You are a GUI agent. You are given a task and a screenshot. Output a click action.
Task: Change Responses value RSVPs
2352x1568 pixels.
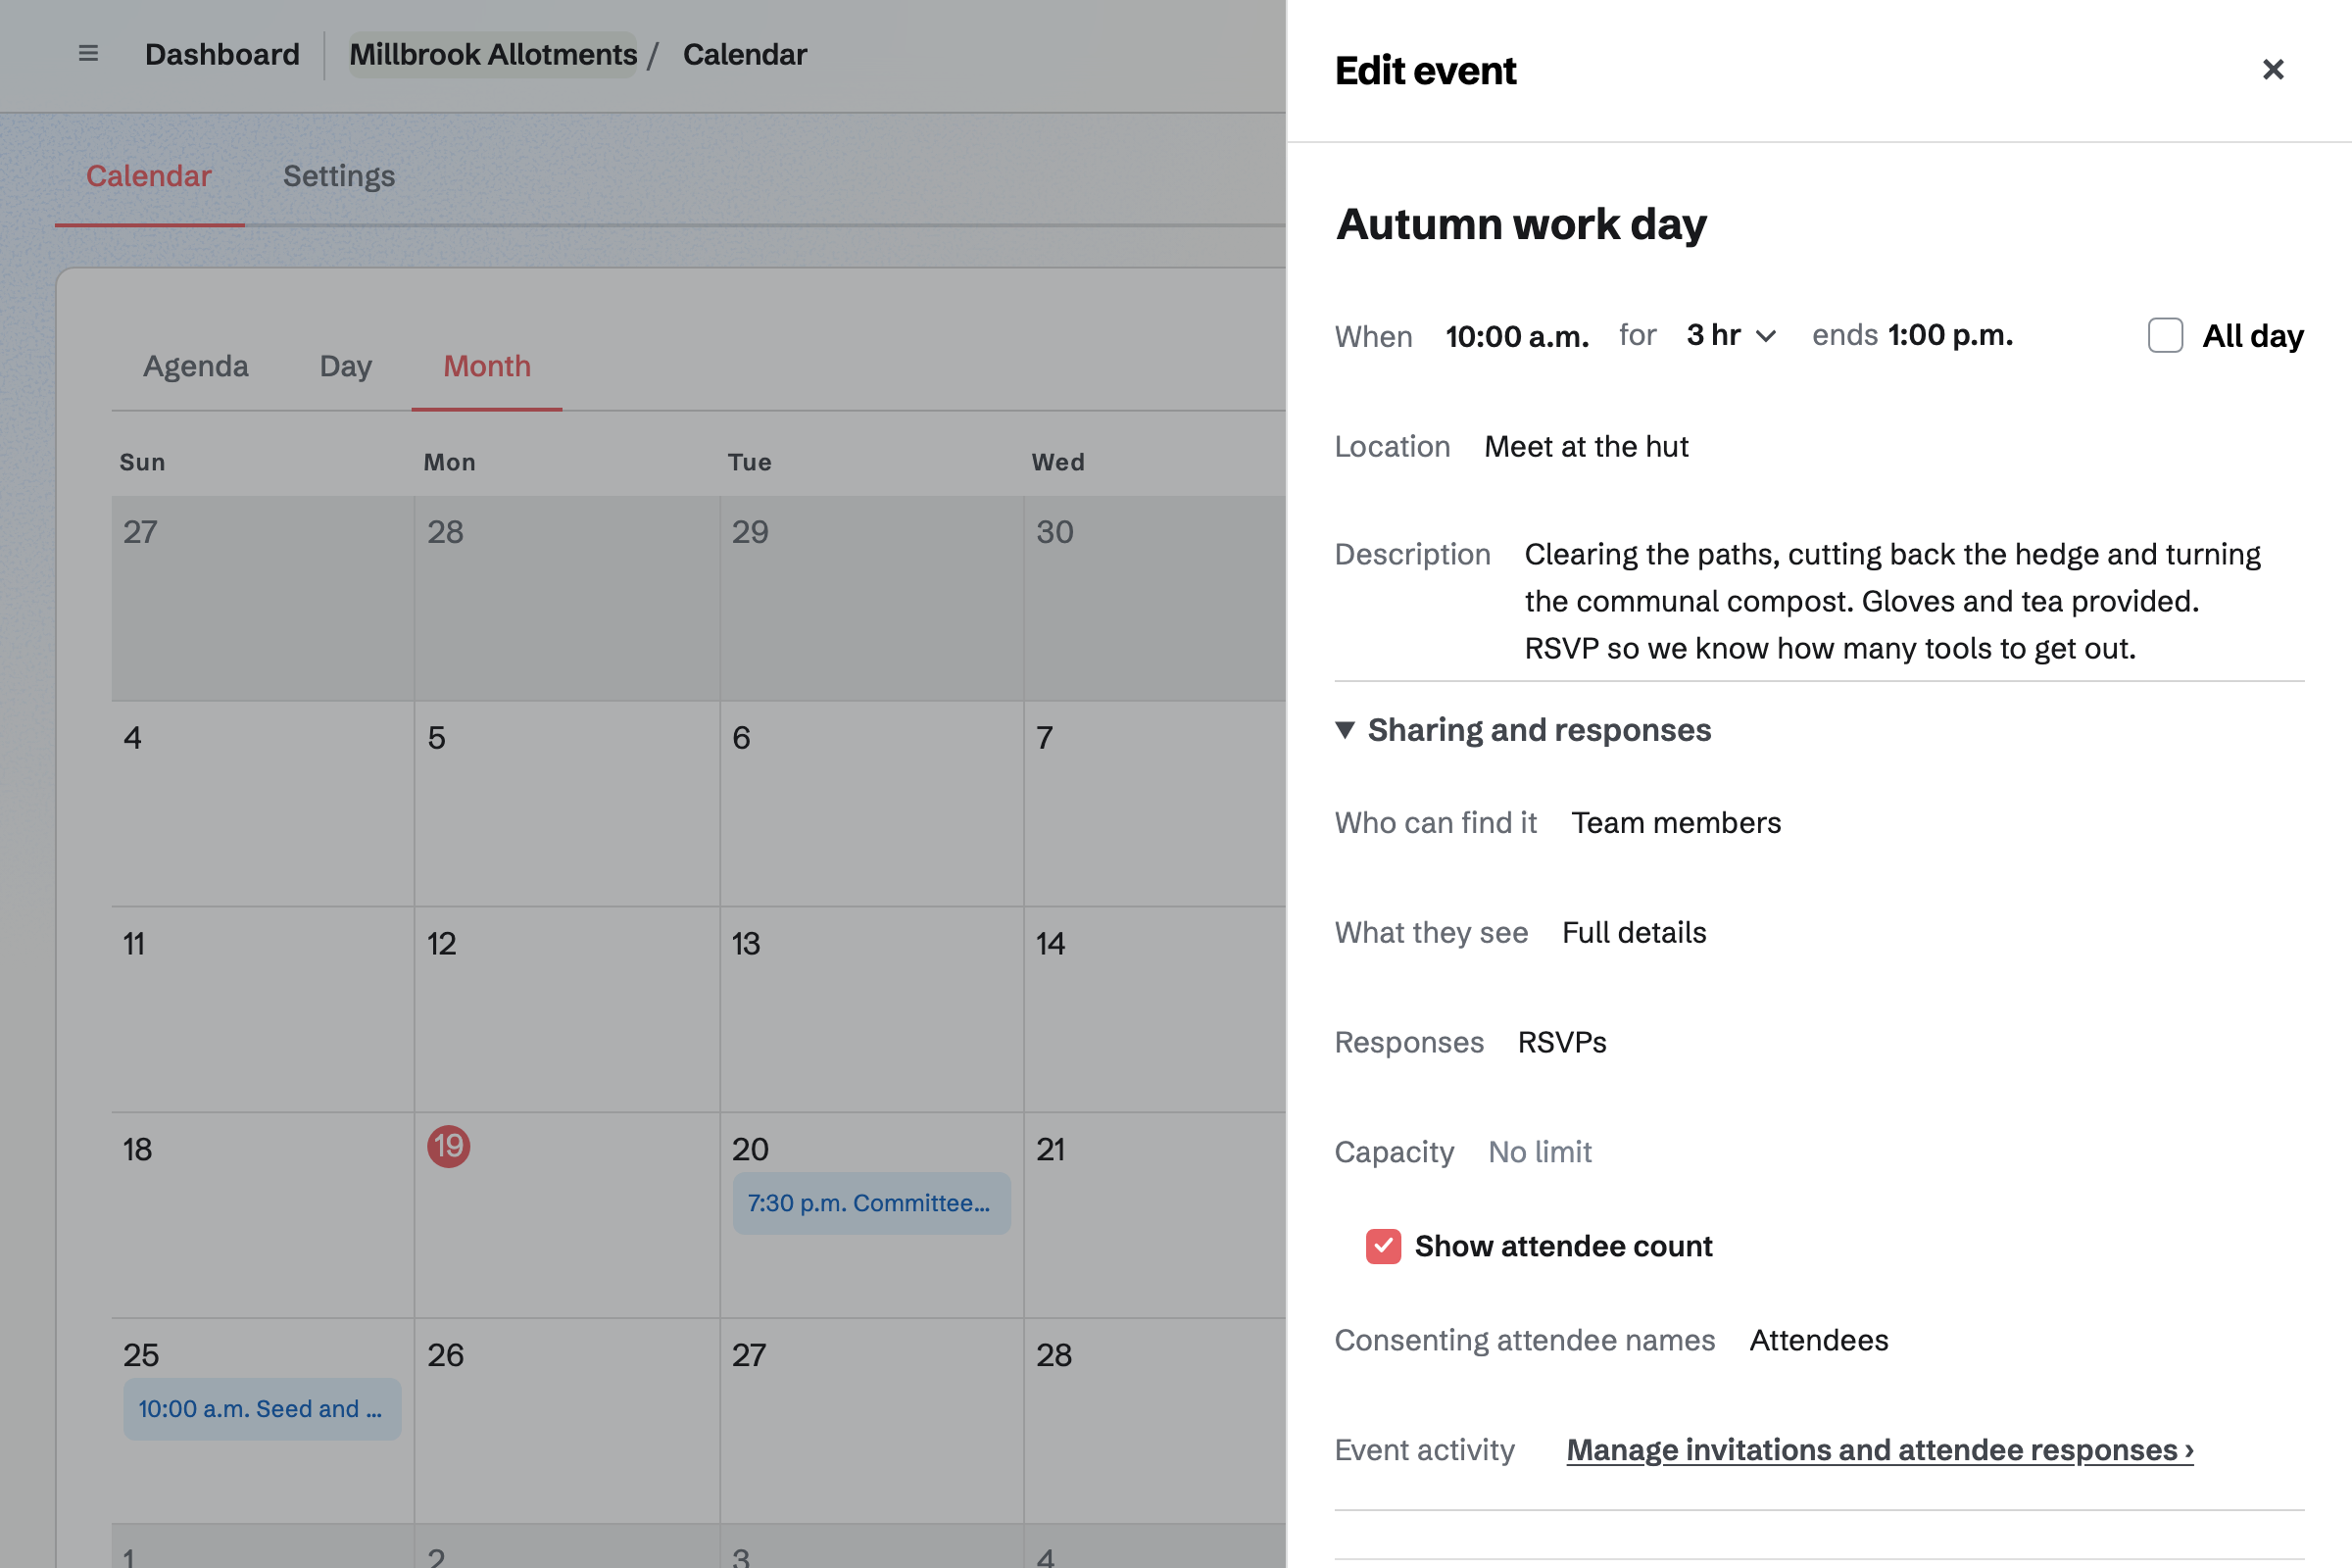(x=1562, y=1042)
